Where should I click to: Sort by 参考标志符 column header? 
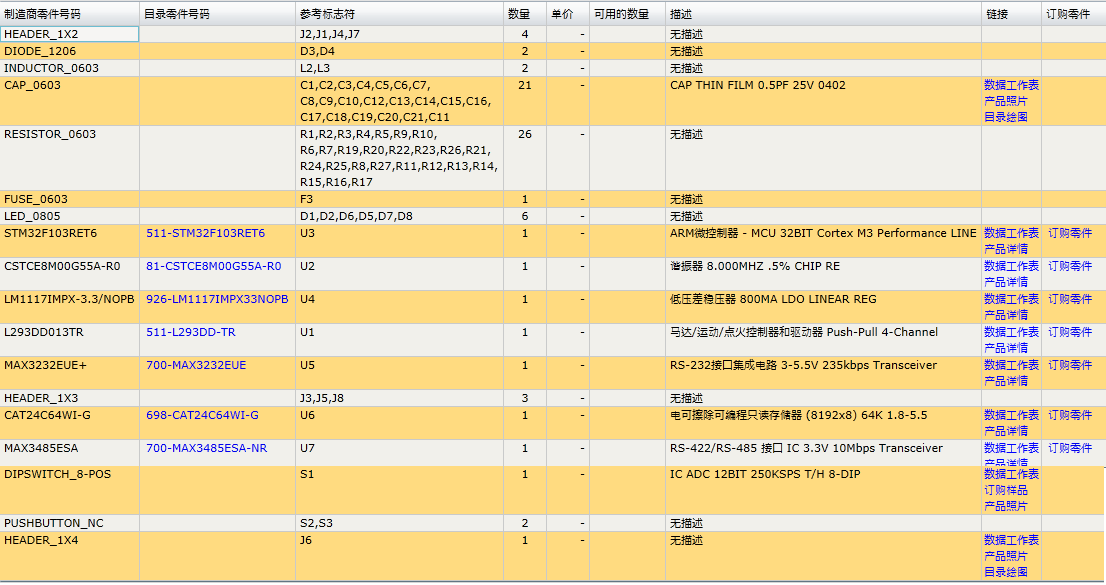[x=399, y=14]
